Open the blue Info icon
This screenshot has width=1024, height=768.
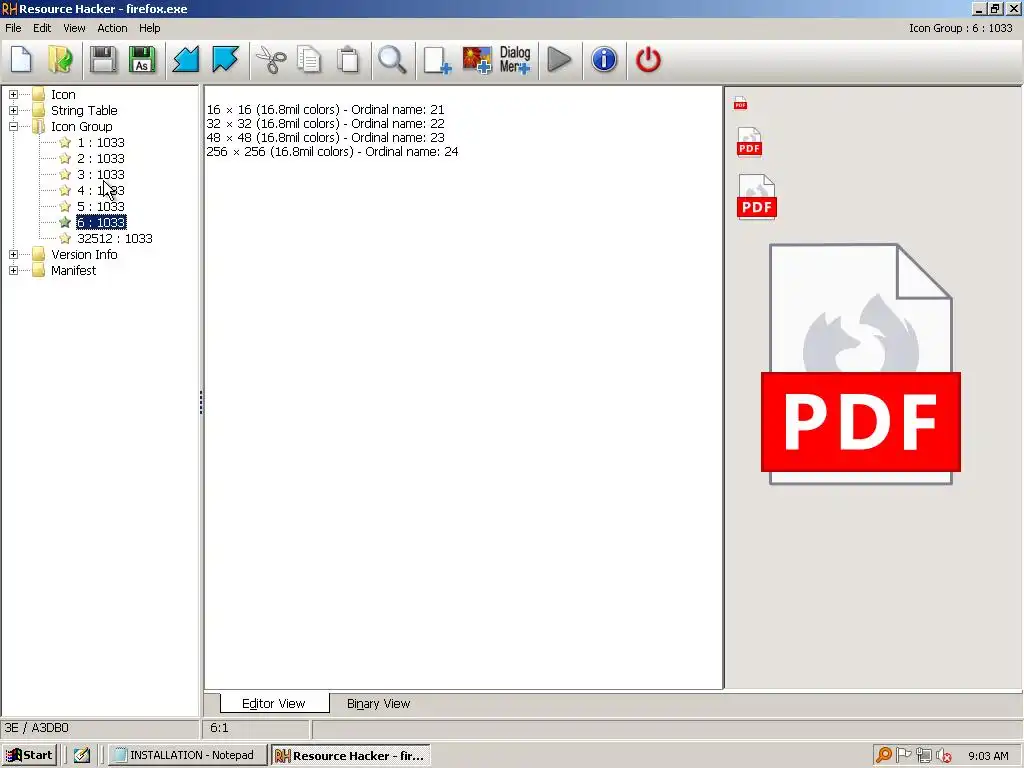pyautogui.click(x=604, y=60)
